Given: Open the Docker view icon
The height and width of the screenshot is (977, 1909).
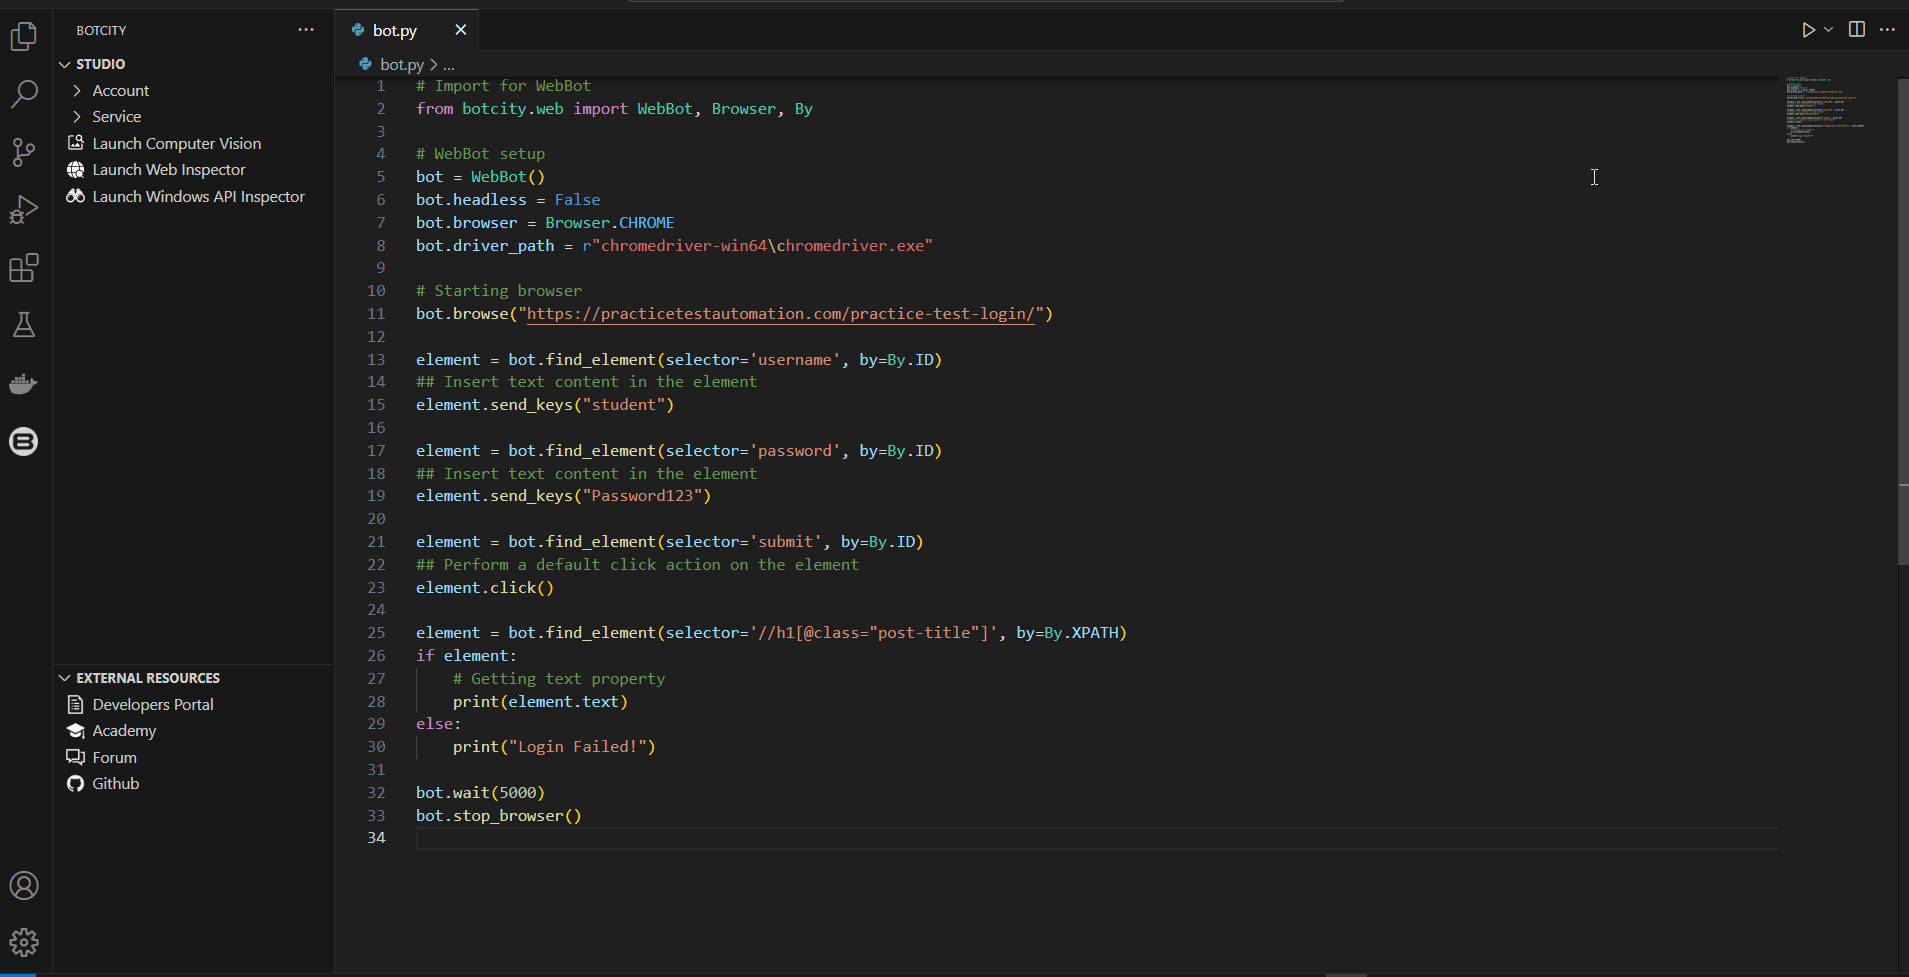Looking at the screenshot, I should [x=24, y=384].
